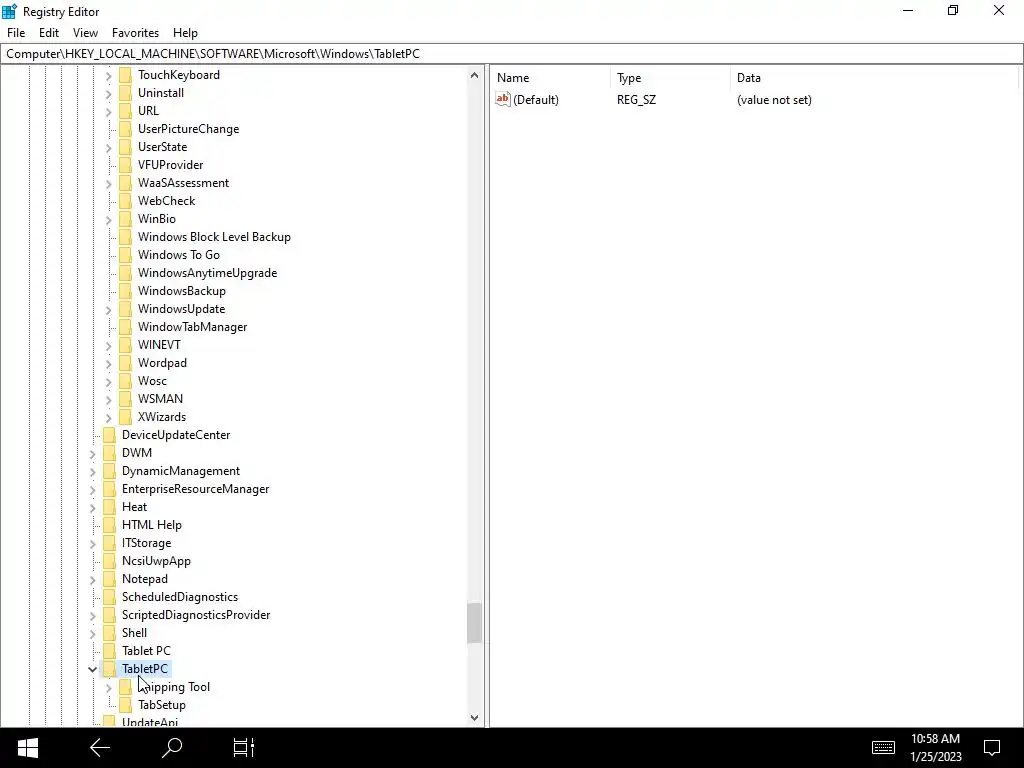Screen dimensions: 1024x768
Task: Click the Tablet PC folder icon
Action: [x=109, y=650]
